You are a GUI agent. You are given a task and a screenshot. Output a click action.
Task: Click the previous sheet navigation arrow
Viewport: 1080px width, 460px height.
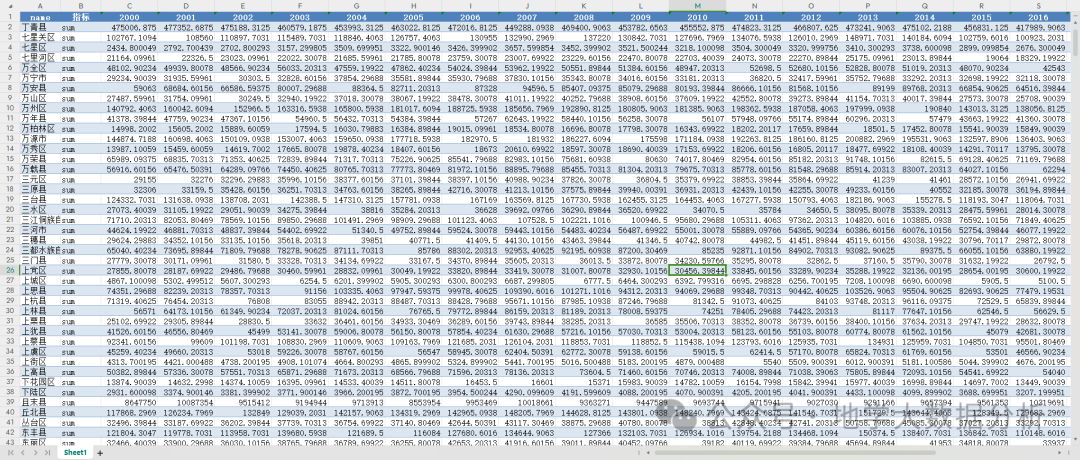(24, 453)
